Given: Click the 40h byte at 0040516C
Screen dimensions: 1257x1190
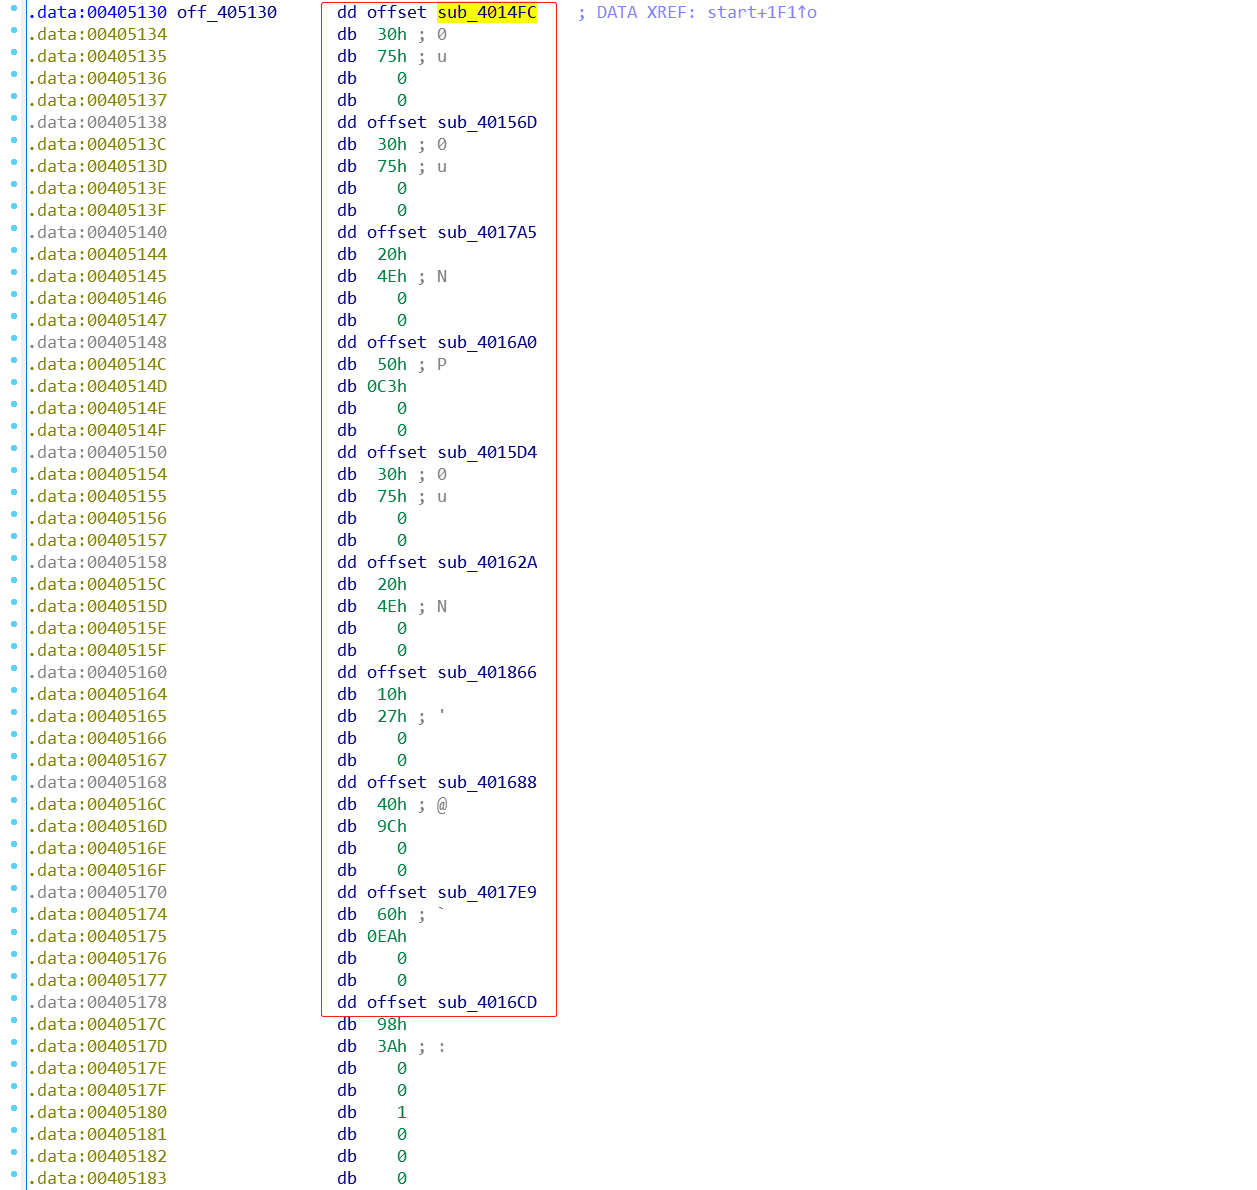Looking at the screenshot, I should pos(392,804).
